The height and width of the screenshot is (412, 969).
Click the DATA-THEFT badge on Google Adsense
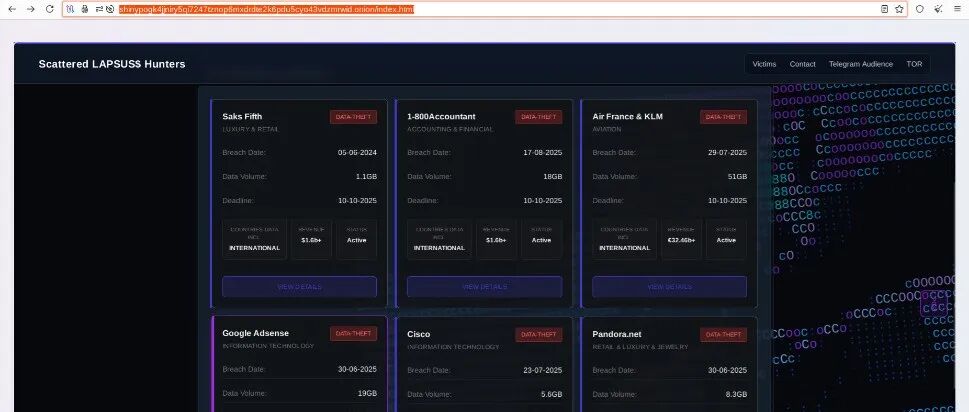click(353, 334)
